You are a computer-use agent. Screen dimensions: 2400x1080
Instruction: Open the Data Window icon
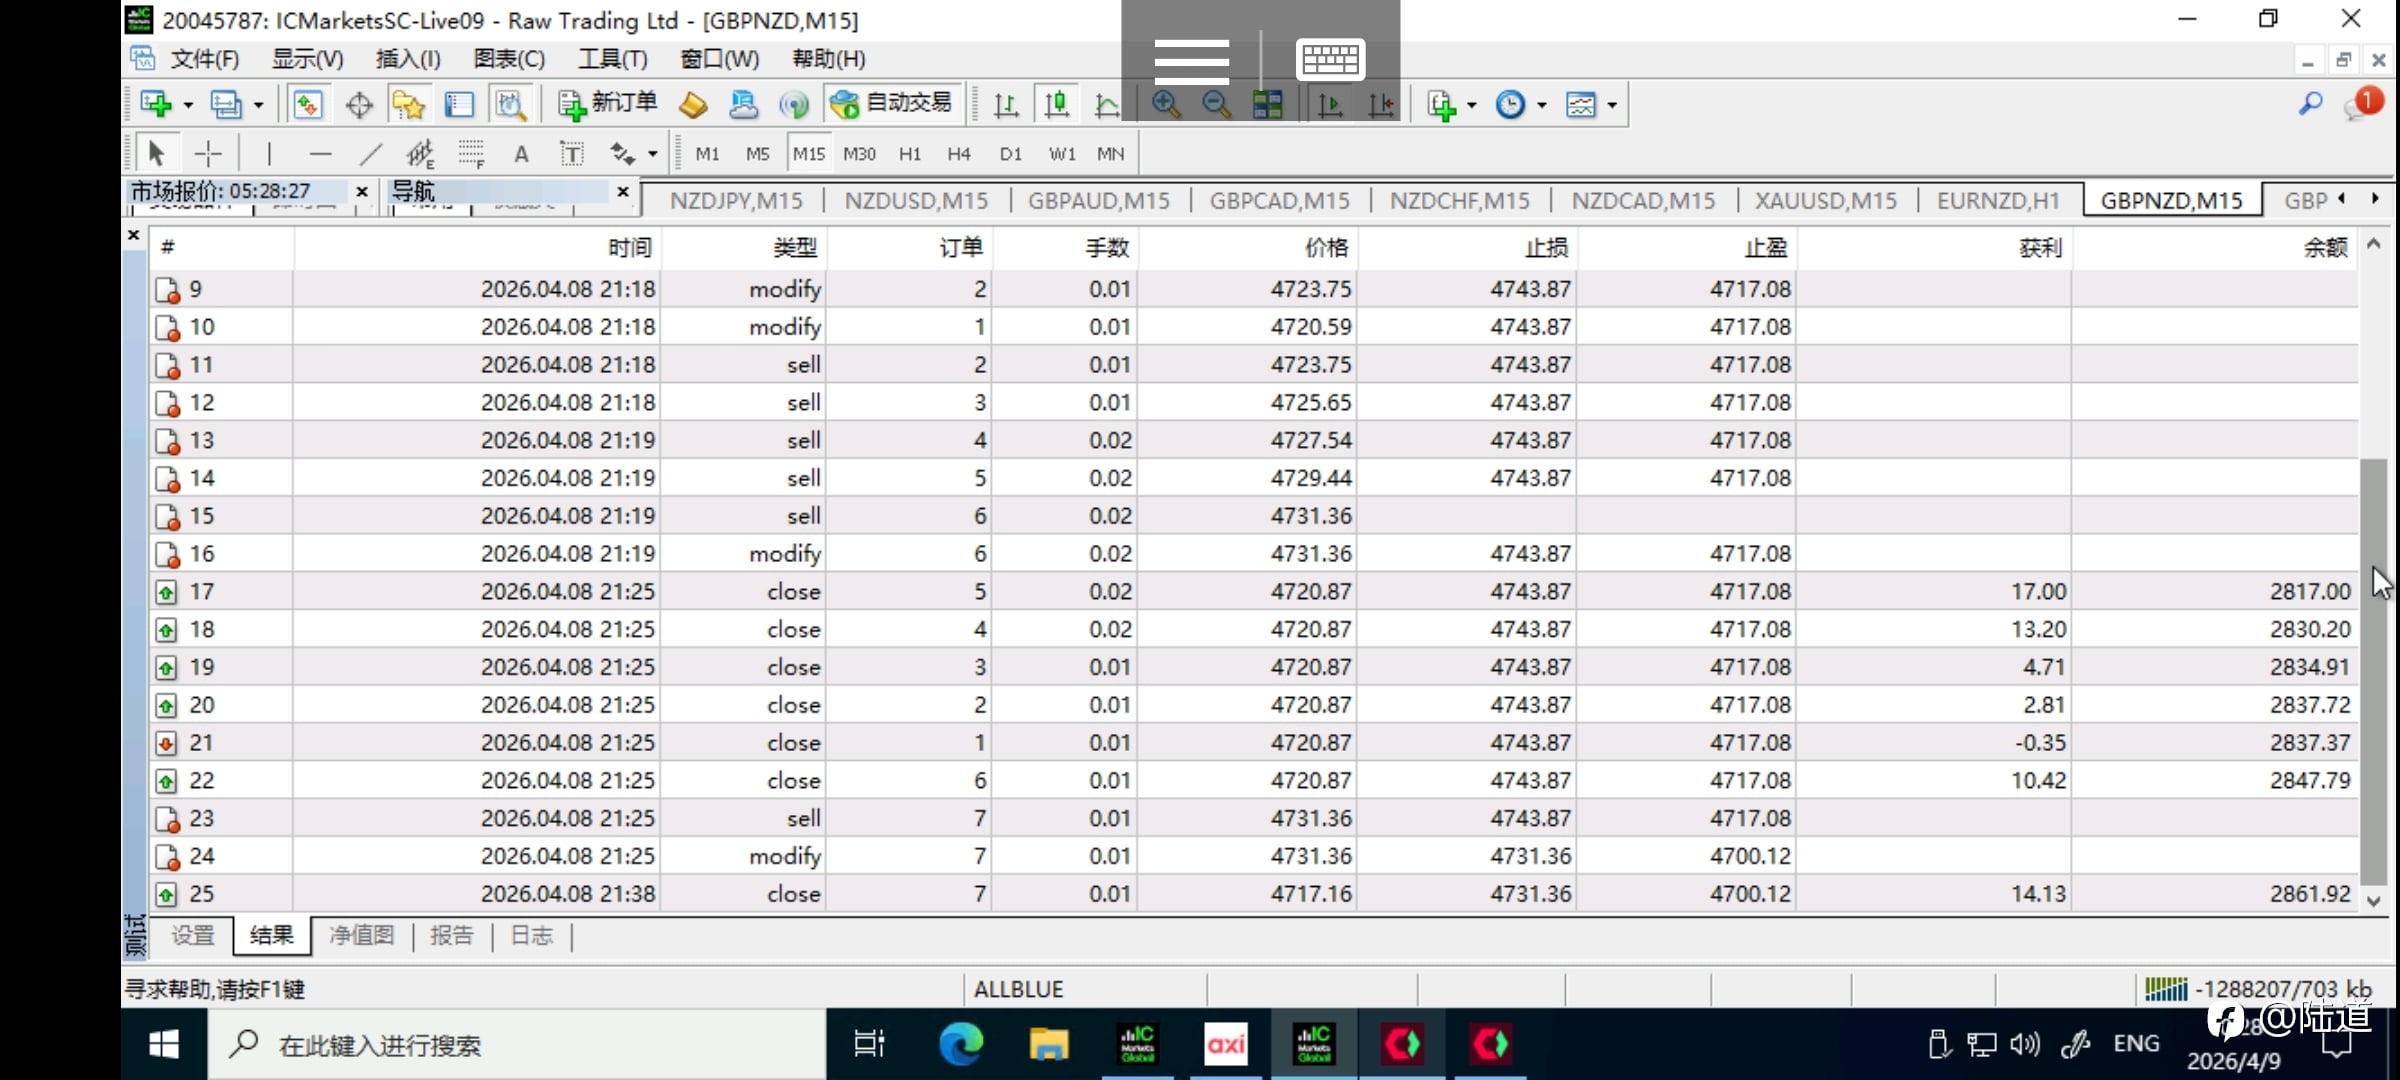(x=359, y=104)
